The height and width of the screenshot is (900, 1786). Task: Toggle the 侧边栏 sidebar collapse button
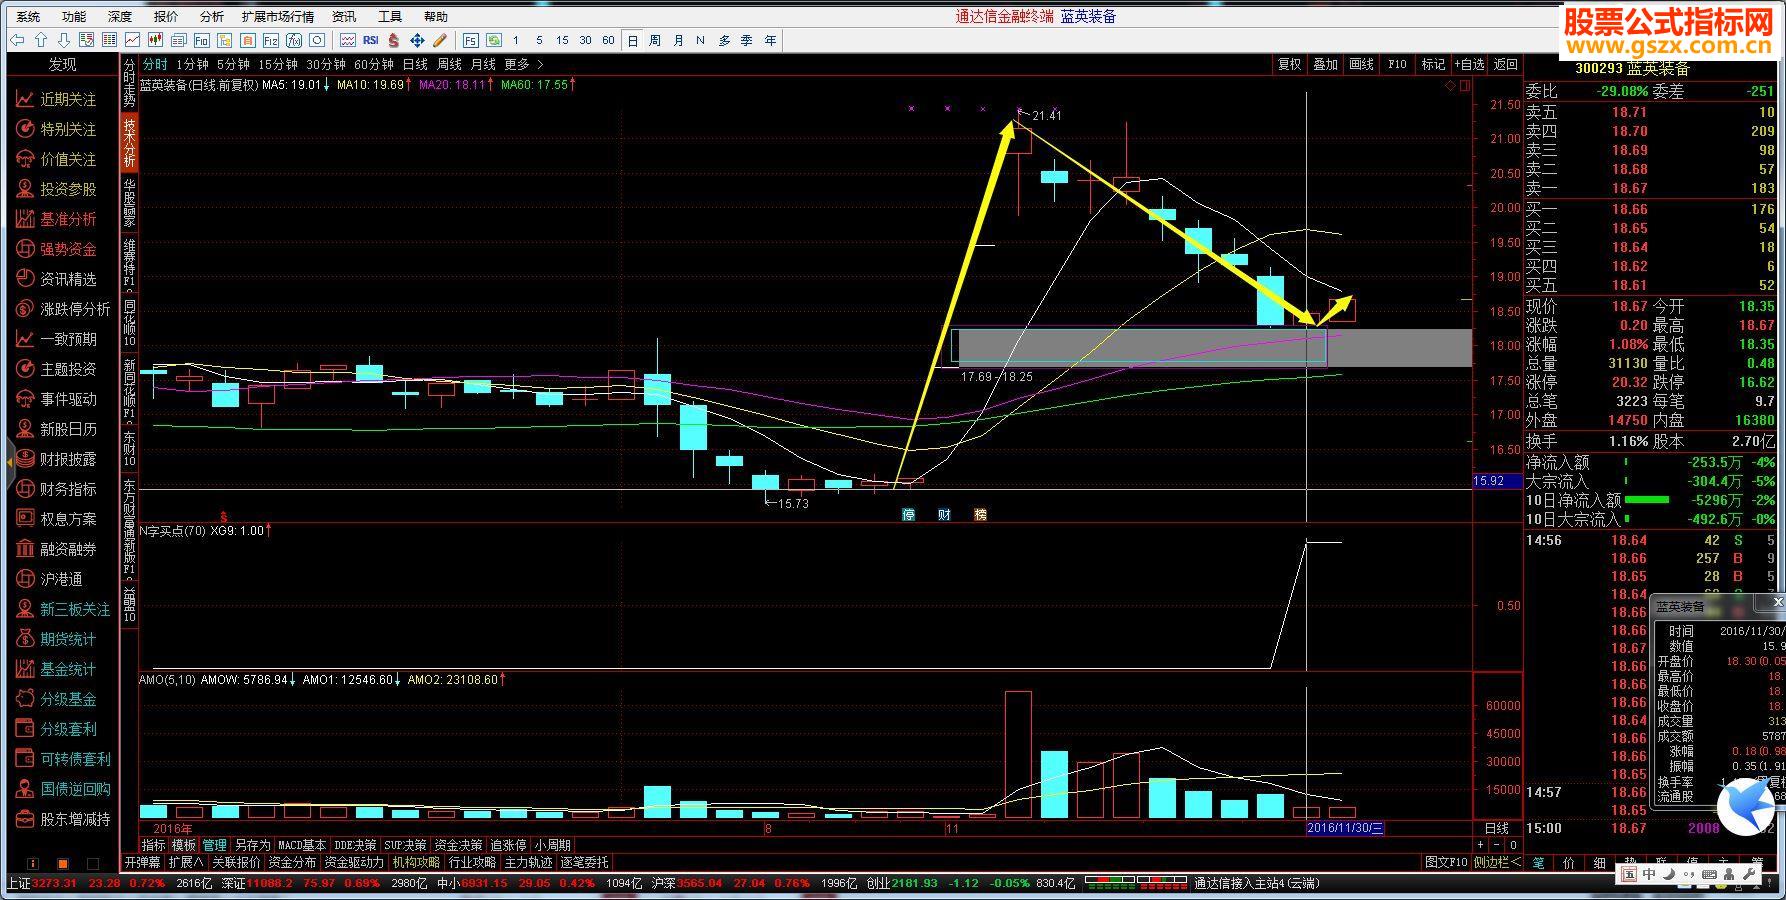(1496, 862)
